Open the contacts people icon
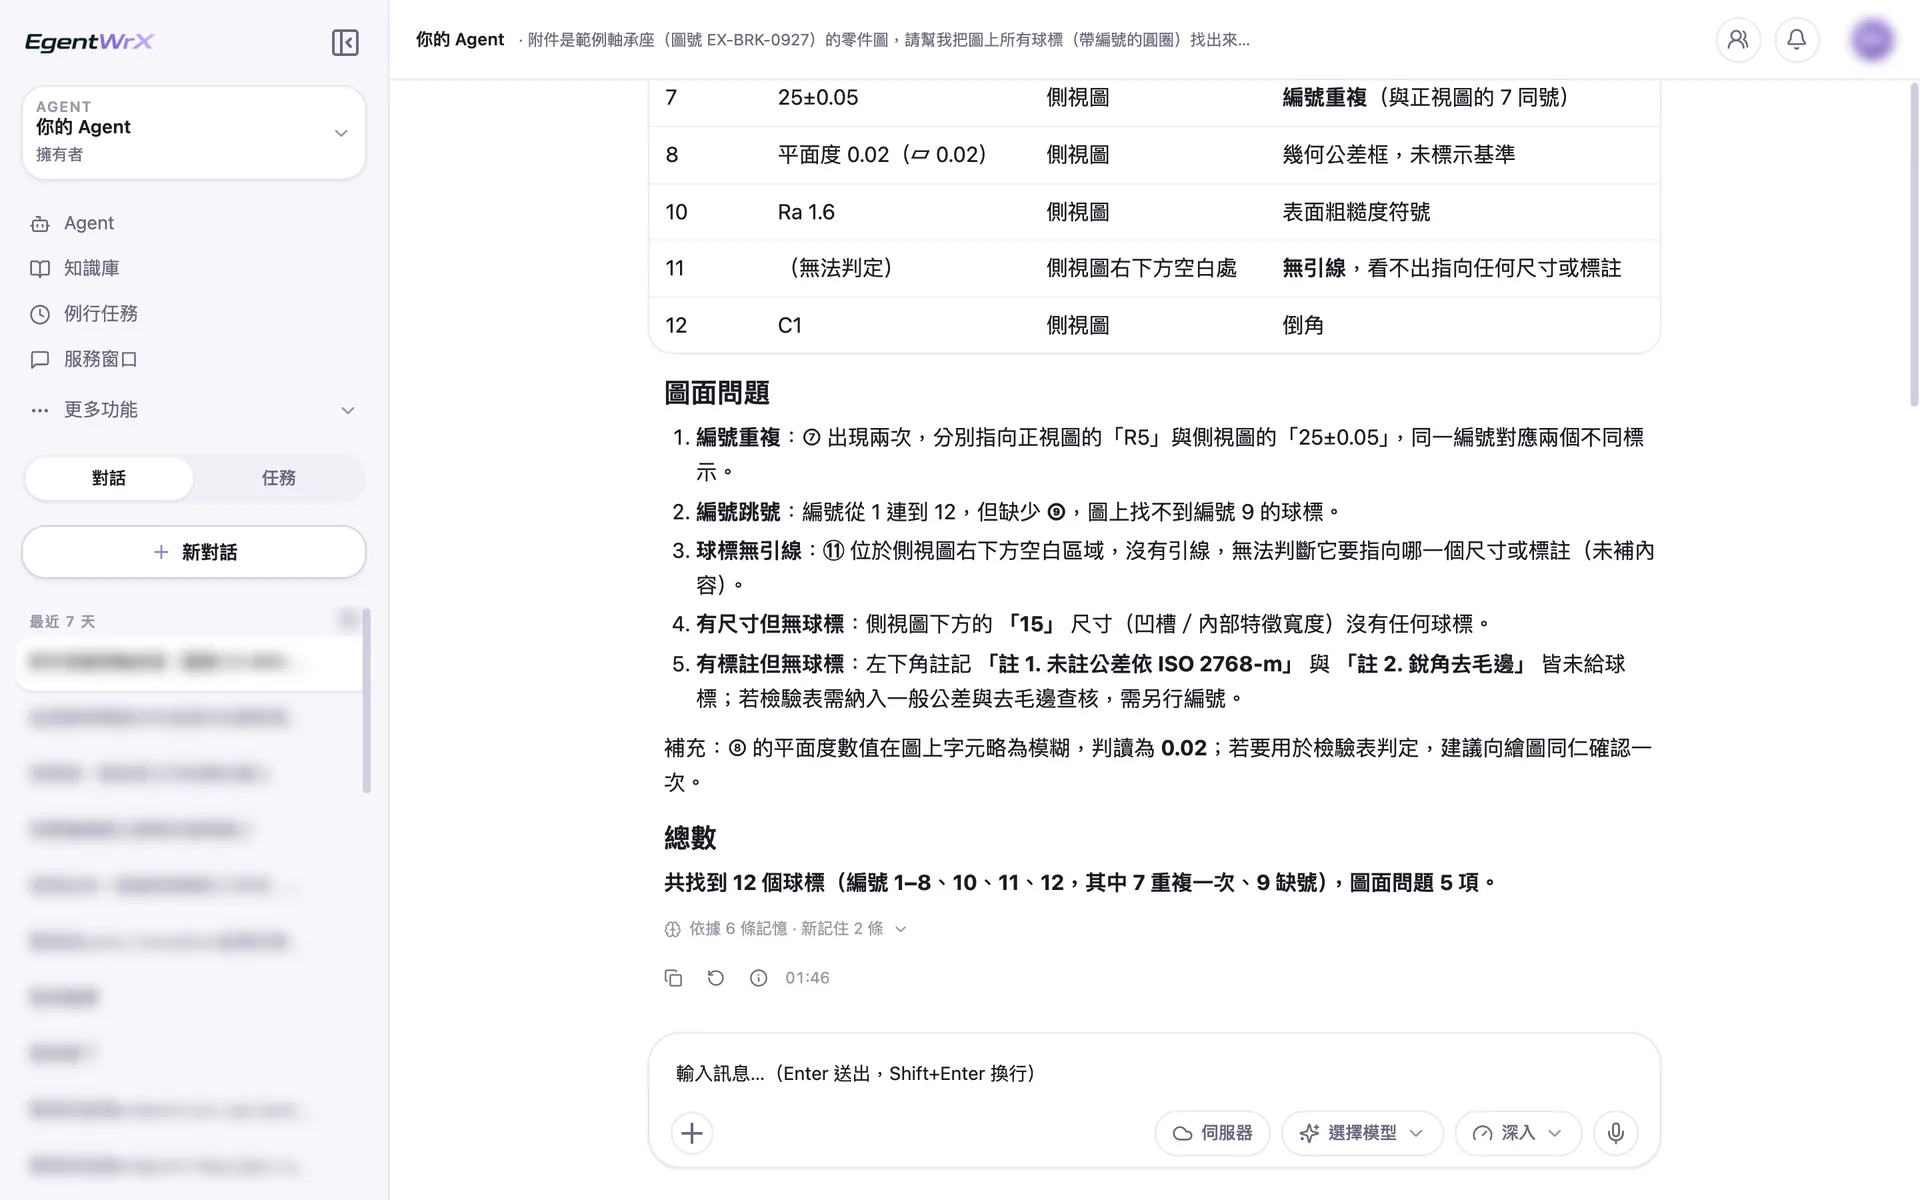Viewport: 1920px width, 1200px height. point(1738,40)
